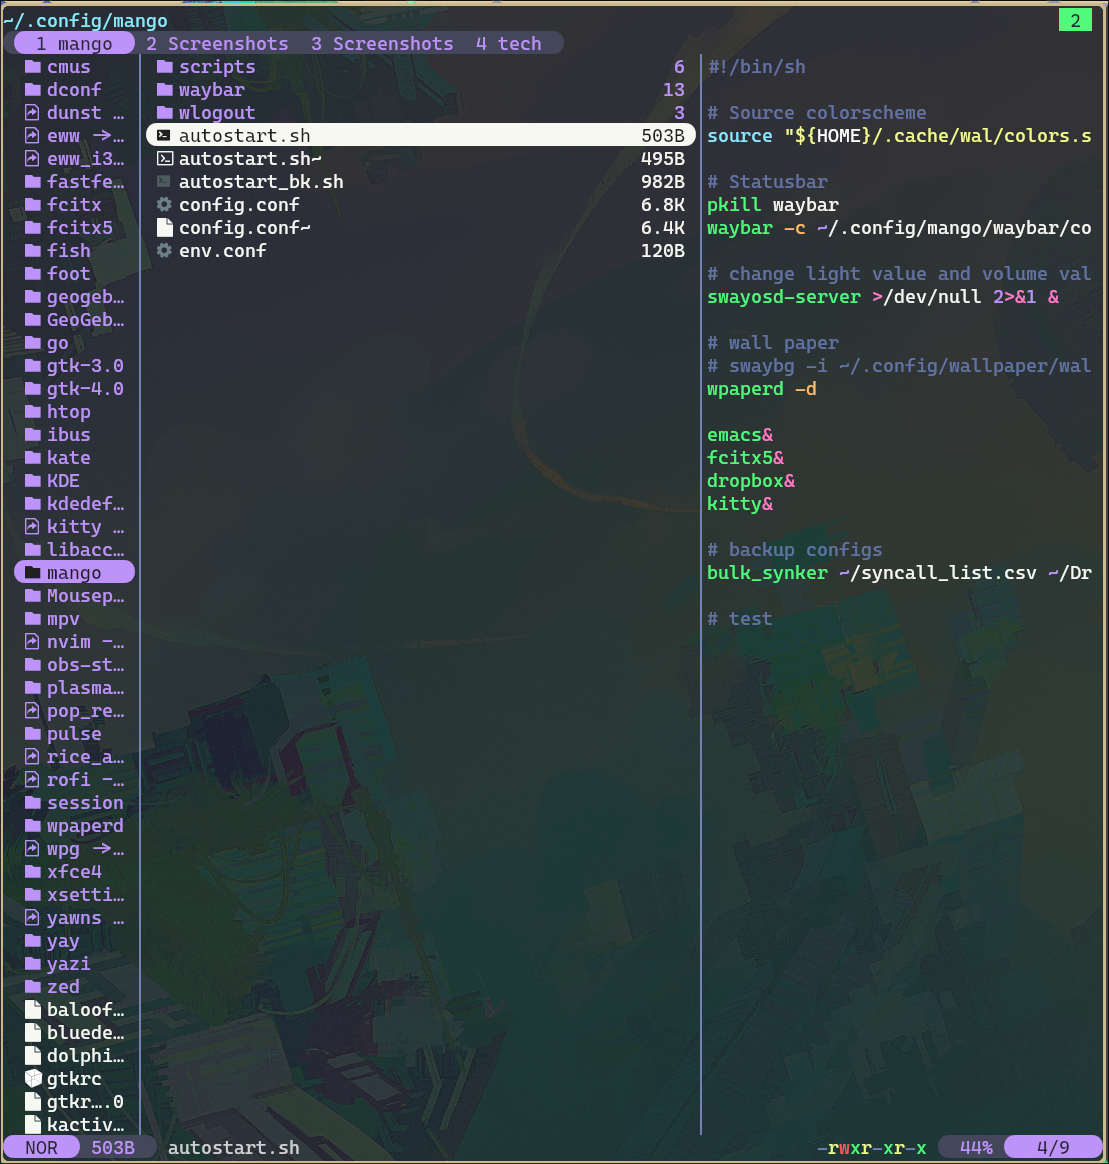1109x1164 pixels.
Task: Enter the fish directory in parent pane
Action: (68, 251)
